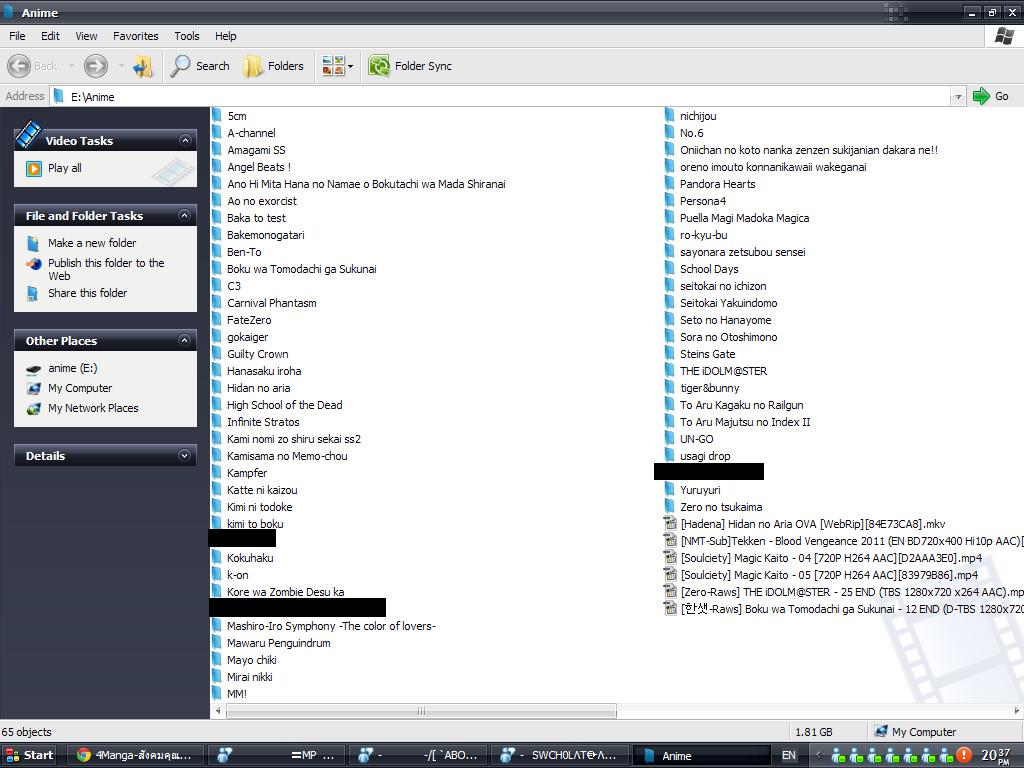Open My Computer in Other Places
Image resolution: width=1024 pixels, height=768 pixels.
click(80, 389)
